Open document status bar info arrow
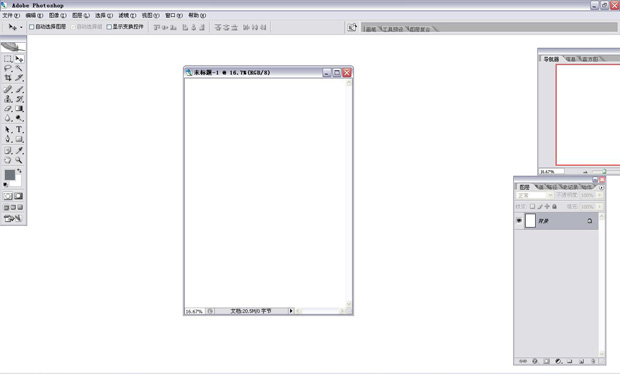620x374 pixels. coord(291,311)
